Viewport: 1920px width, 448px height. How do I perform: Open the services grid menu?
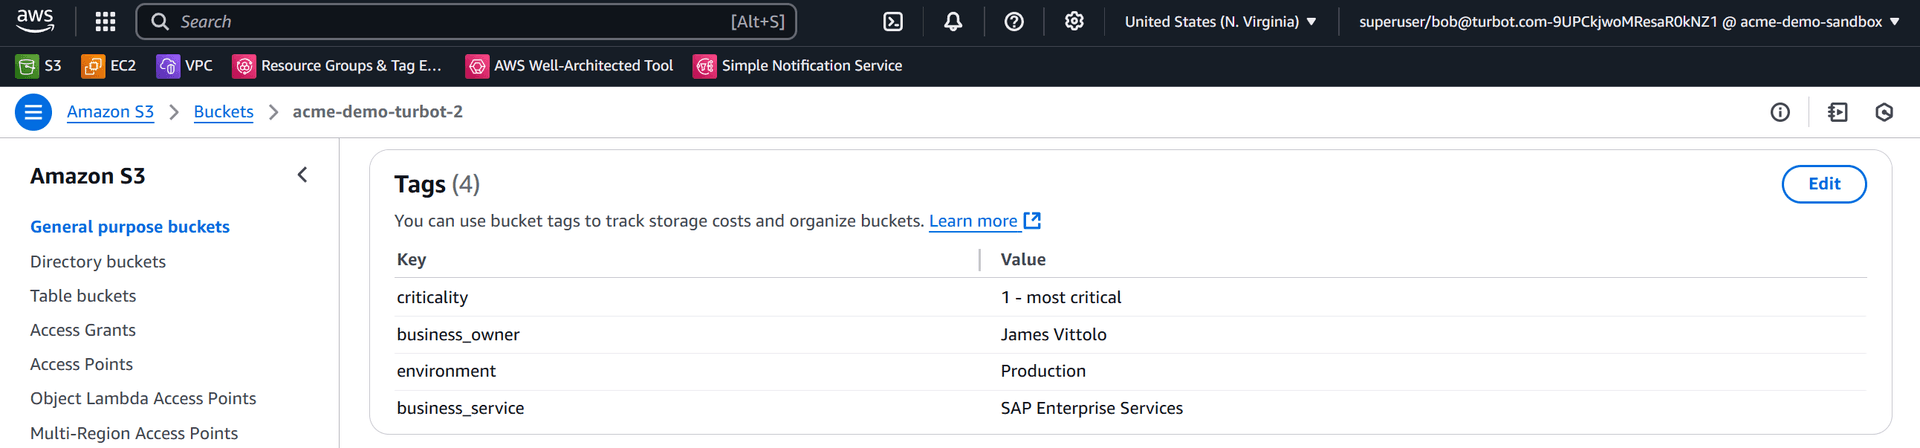[x=105, y=21]
